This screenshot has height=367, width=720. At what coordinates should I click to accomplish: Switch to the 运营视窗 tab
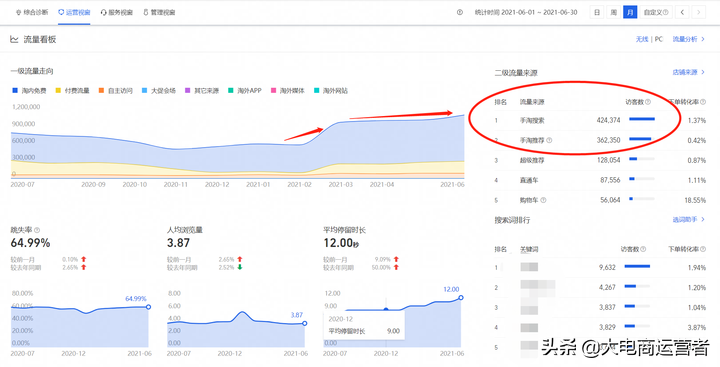point(74,12)
